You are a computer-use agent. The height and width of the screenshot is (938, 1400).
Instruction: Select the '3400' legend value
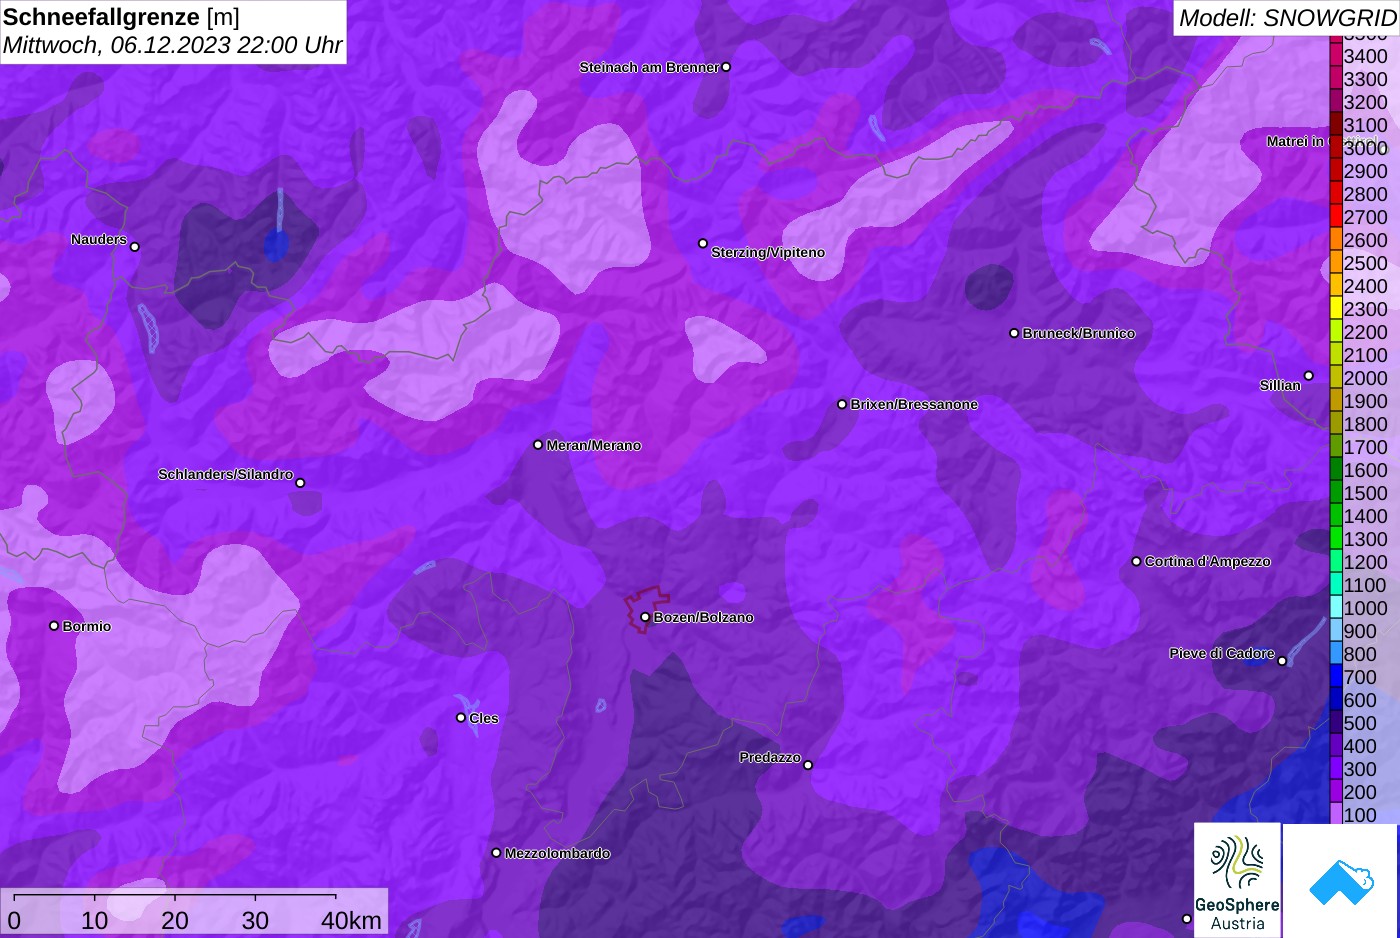(x=1365, y=56)
